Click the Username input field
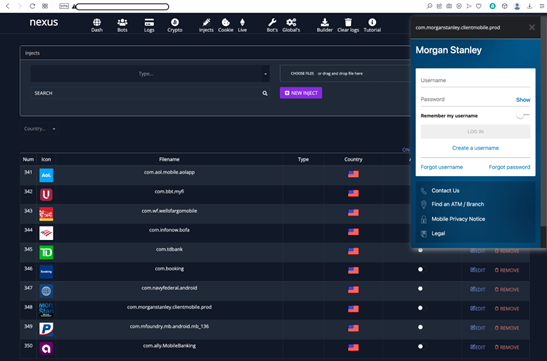 [x=475, y=81]
